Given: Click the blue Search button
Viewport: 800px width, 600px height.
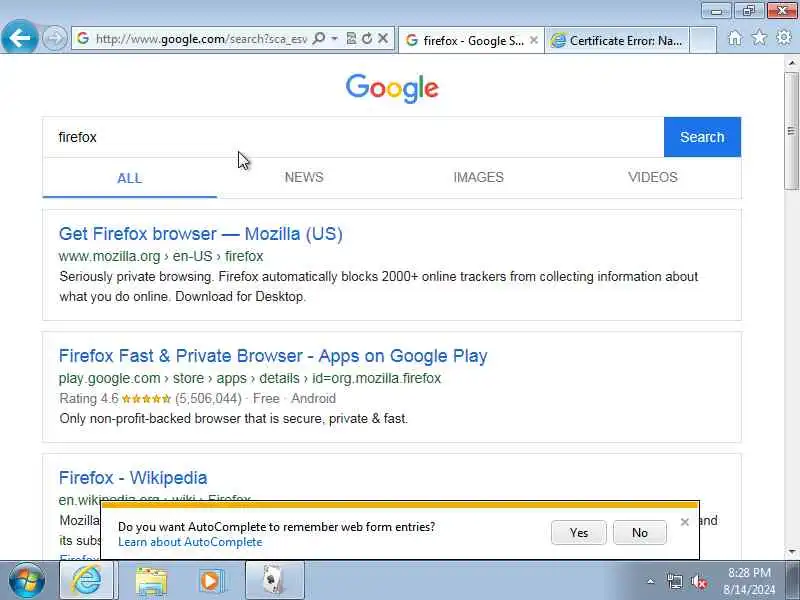Looking at the screenshot, I should pyautogui.click(x=702, y=137).
